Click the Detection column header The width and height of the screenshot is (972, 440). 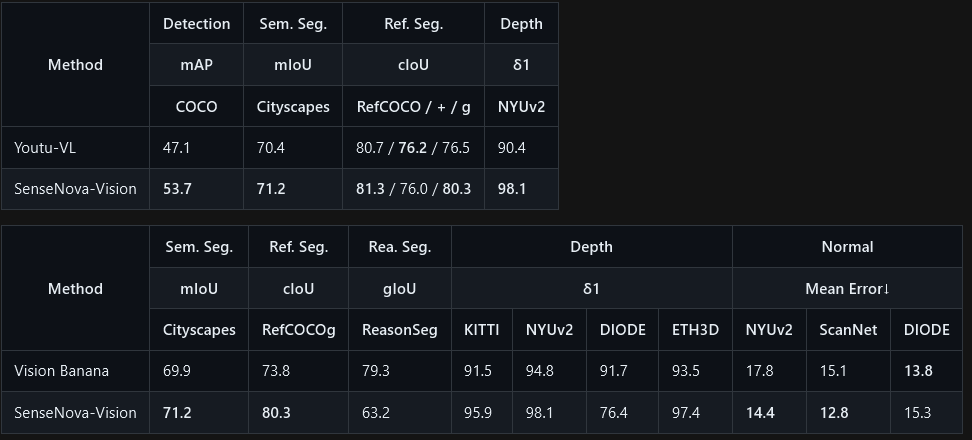197,24
